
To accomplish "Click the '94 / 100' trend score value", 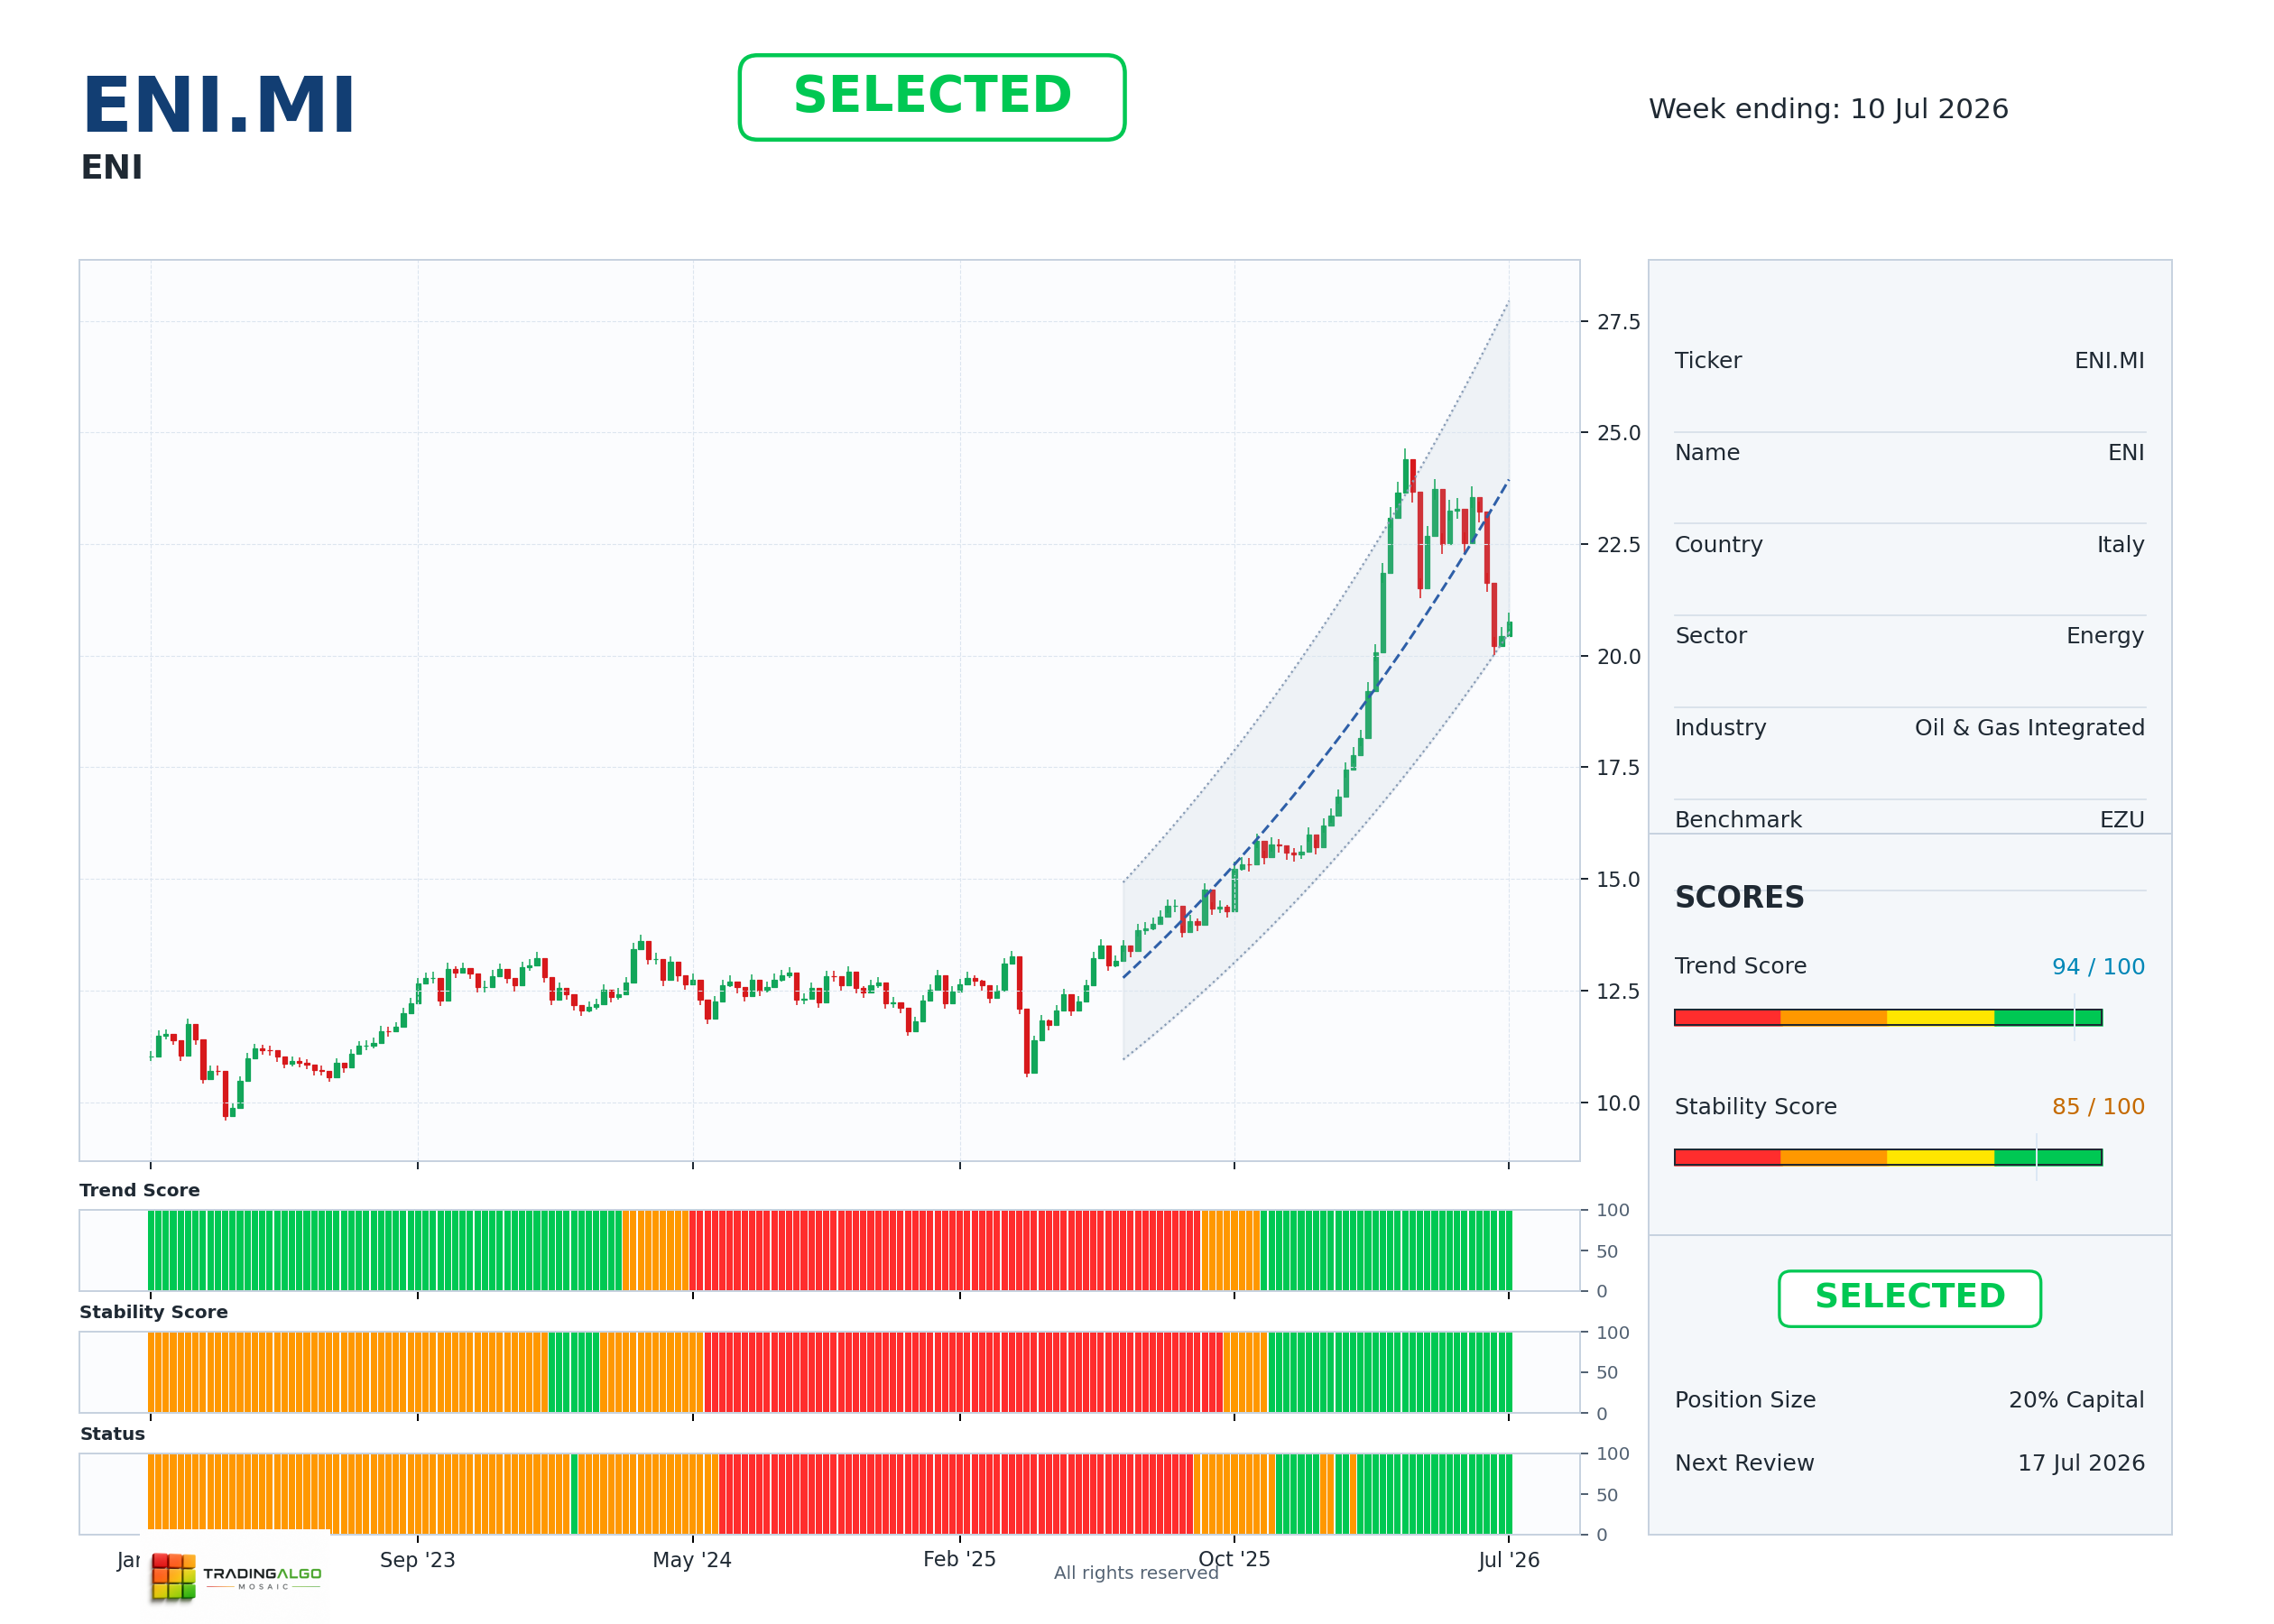I will pyautogui.click(x=2098, y=967).
